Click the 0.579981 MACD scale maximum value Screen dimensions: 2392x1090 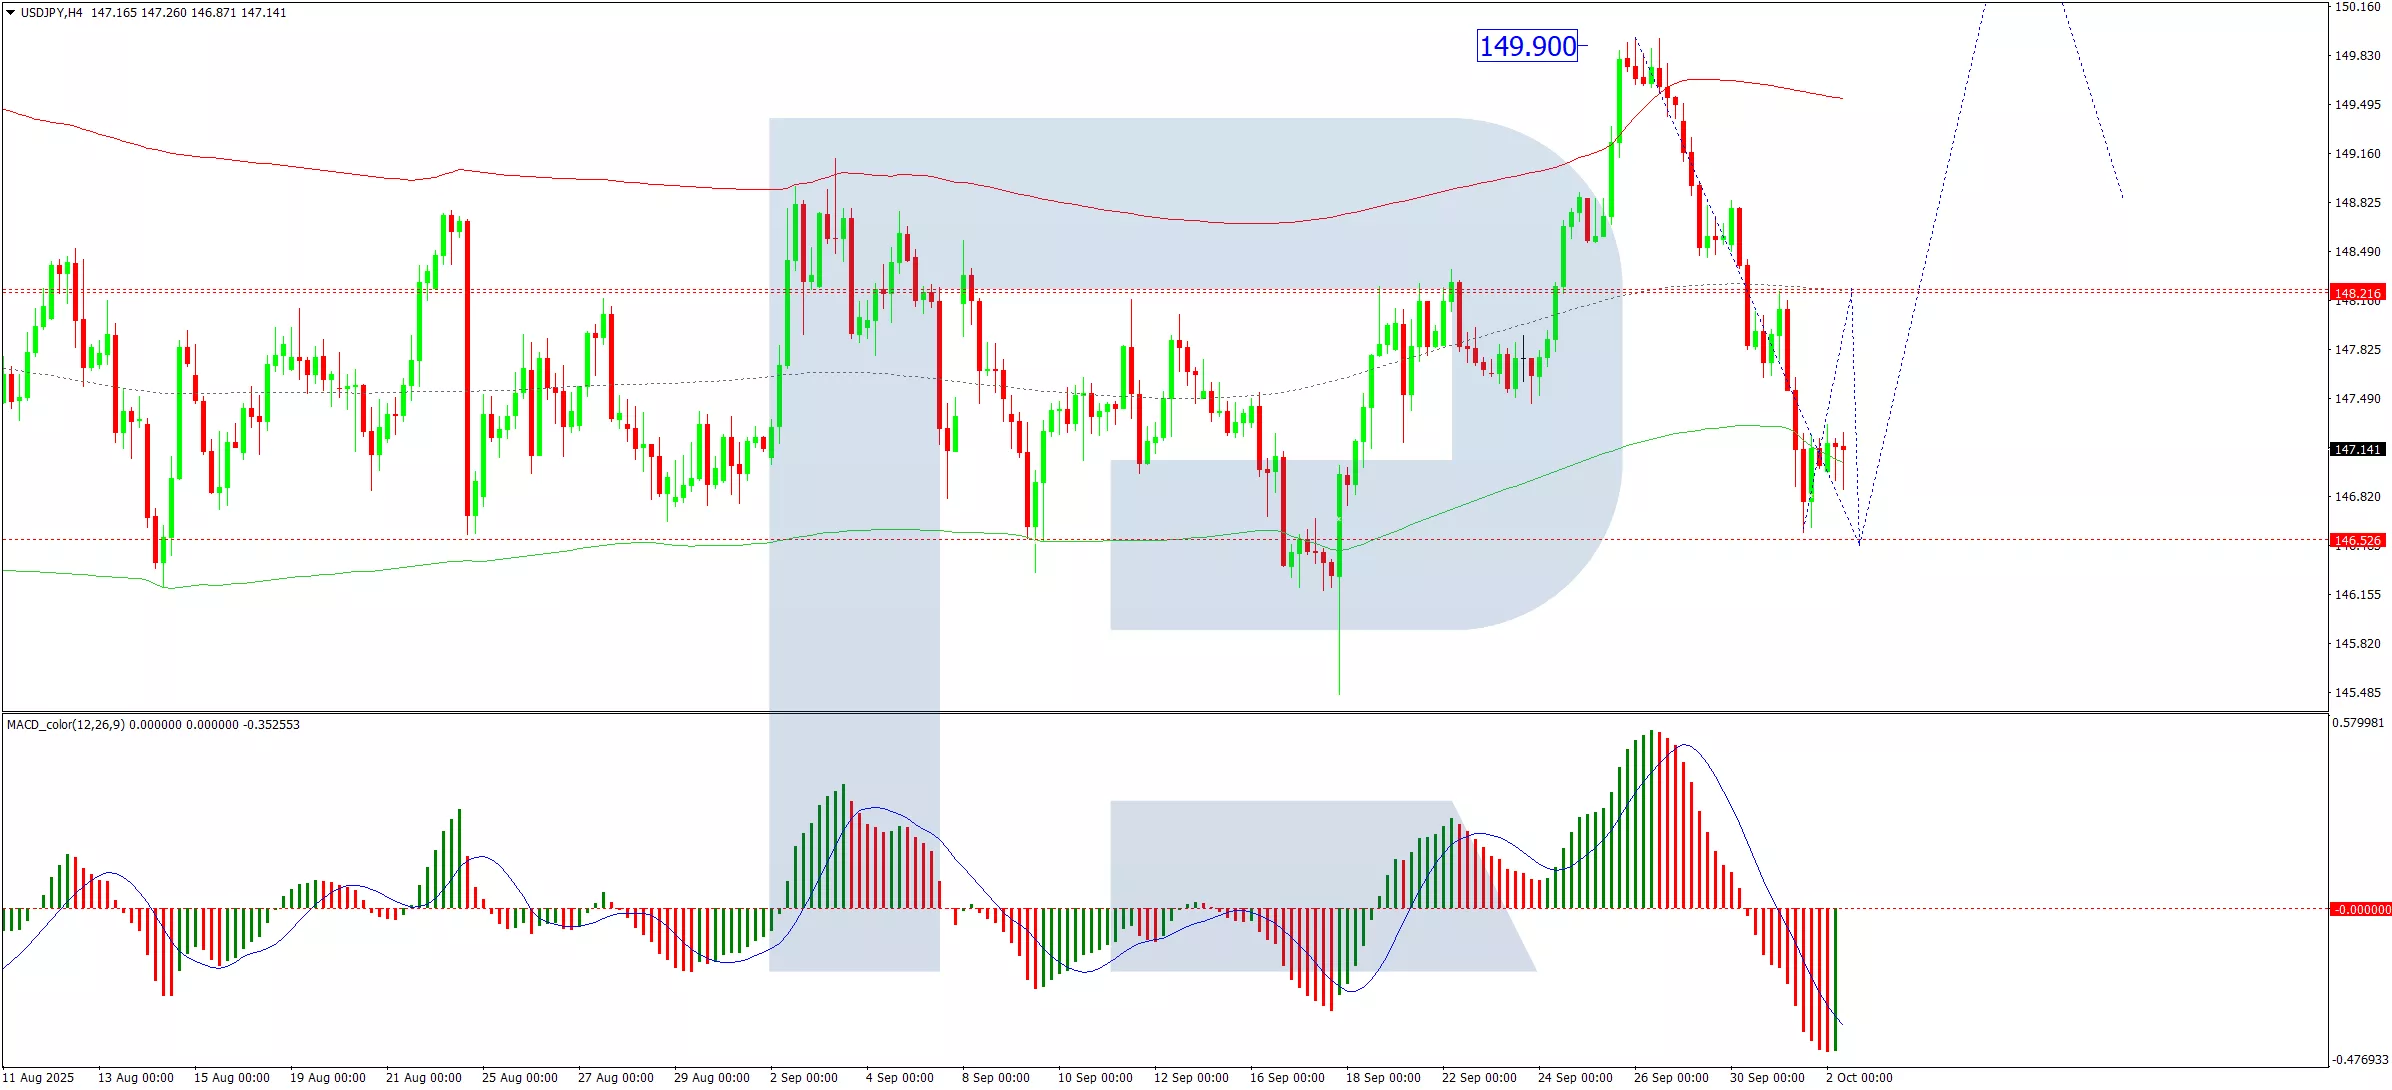[2359, 723]
